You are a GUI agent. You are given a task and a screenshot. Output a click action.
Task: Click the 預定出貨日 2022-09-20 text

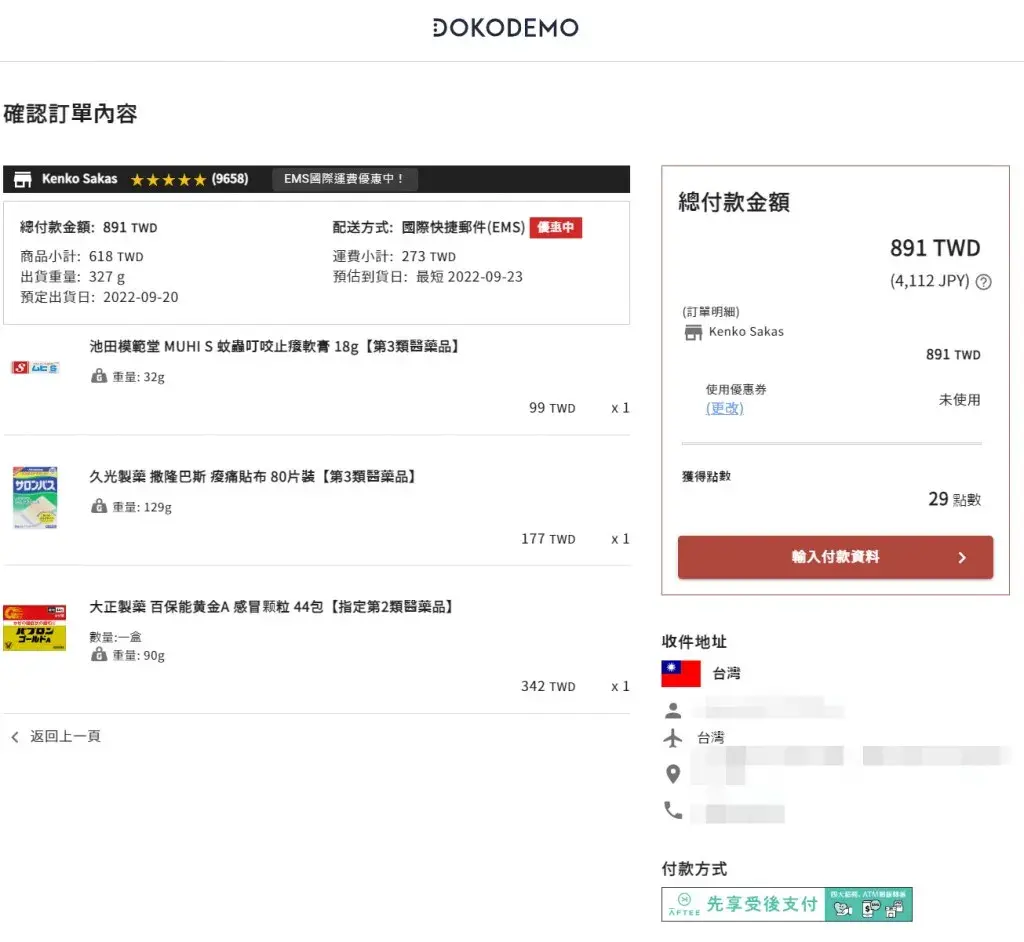tap(99, 297)
